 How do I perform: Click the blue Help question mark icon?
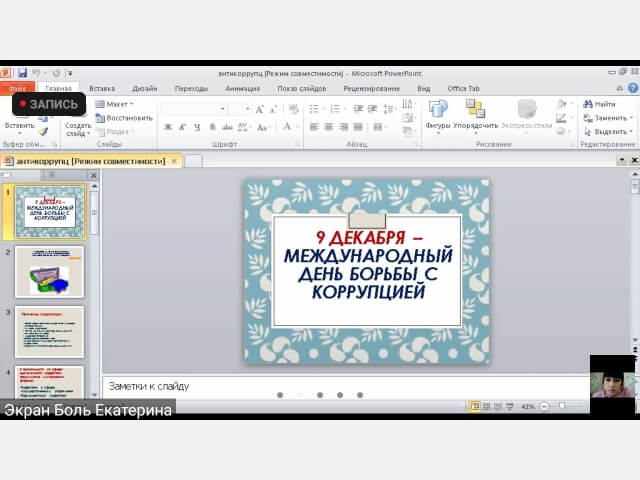[633, 88]
